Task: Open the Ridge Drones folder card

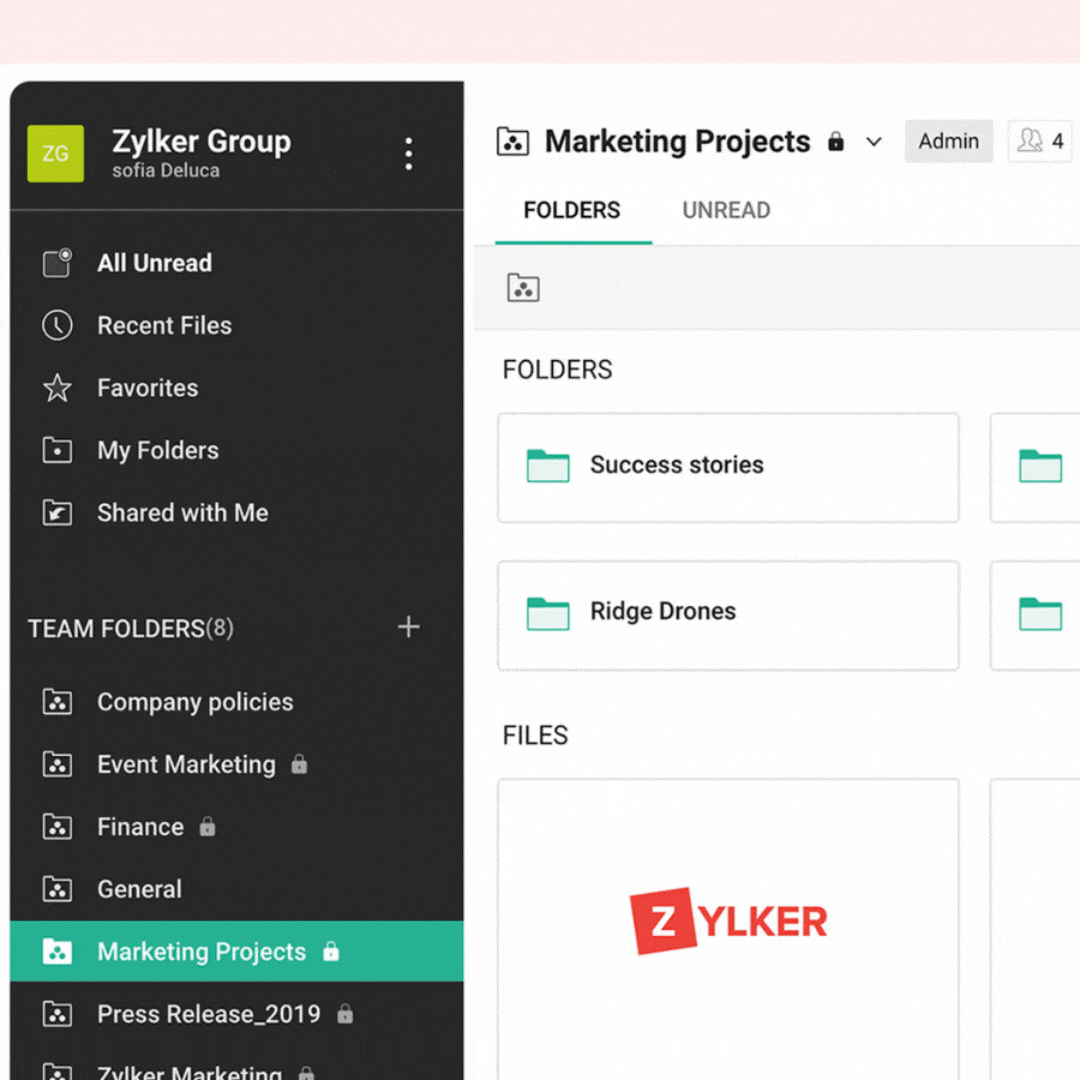Action: coord(728,615)
